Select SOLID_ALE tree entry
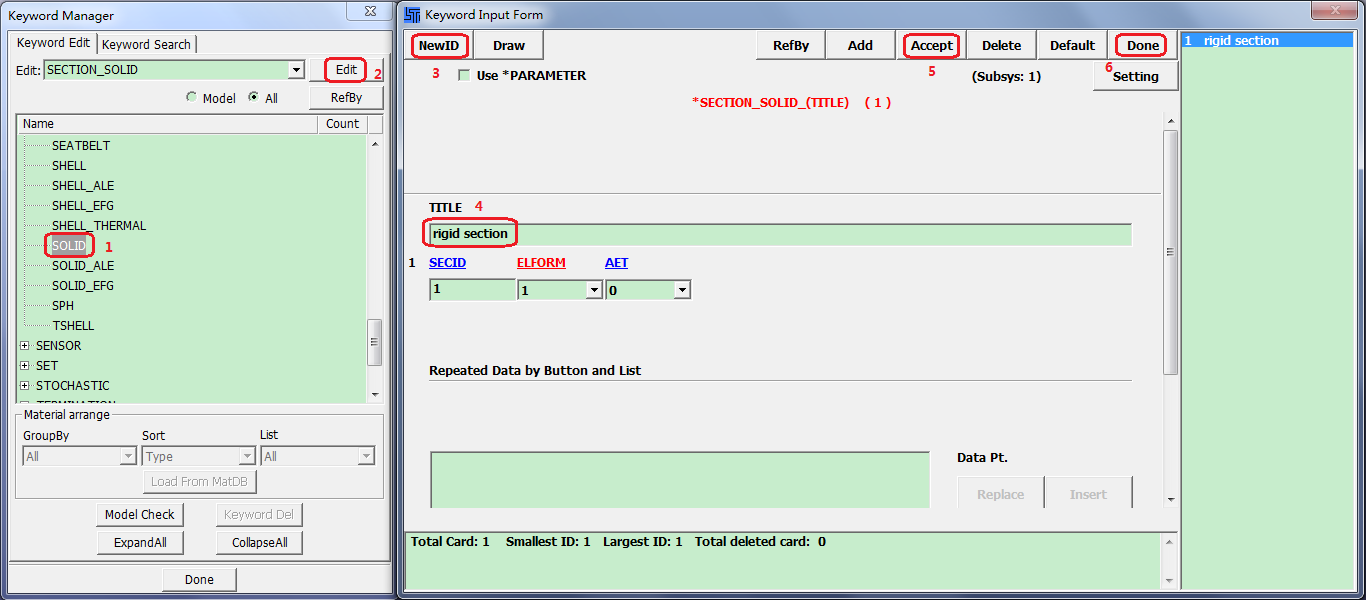 coord(83,266)
